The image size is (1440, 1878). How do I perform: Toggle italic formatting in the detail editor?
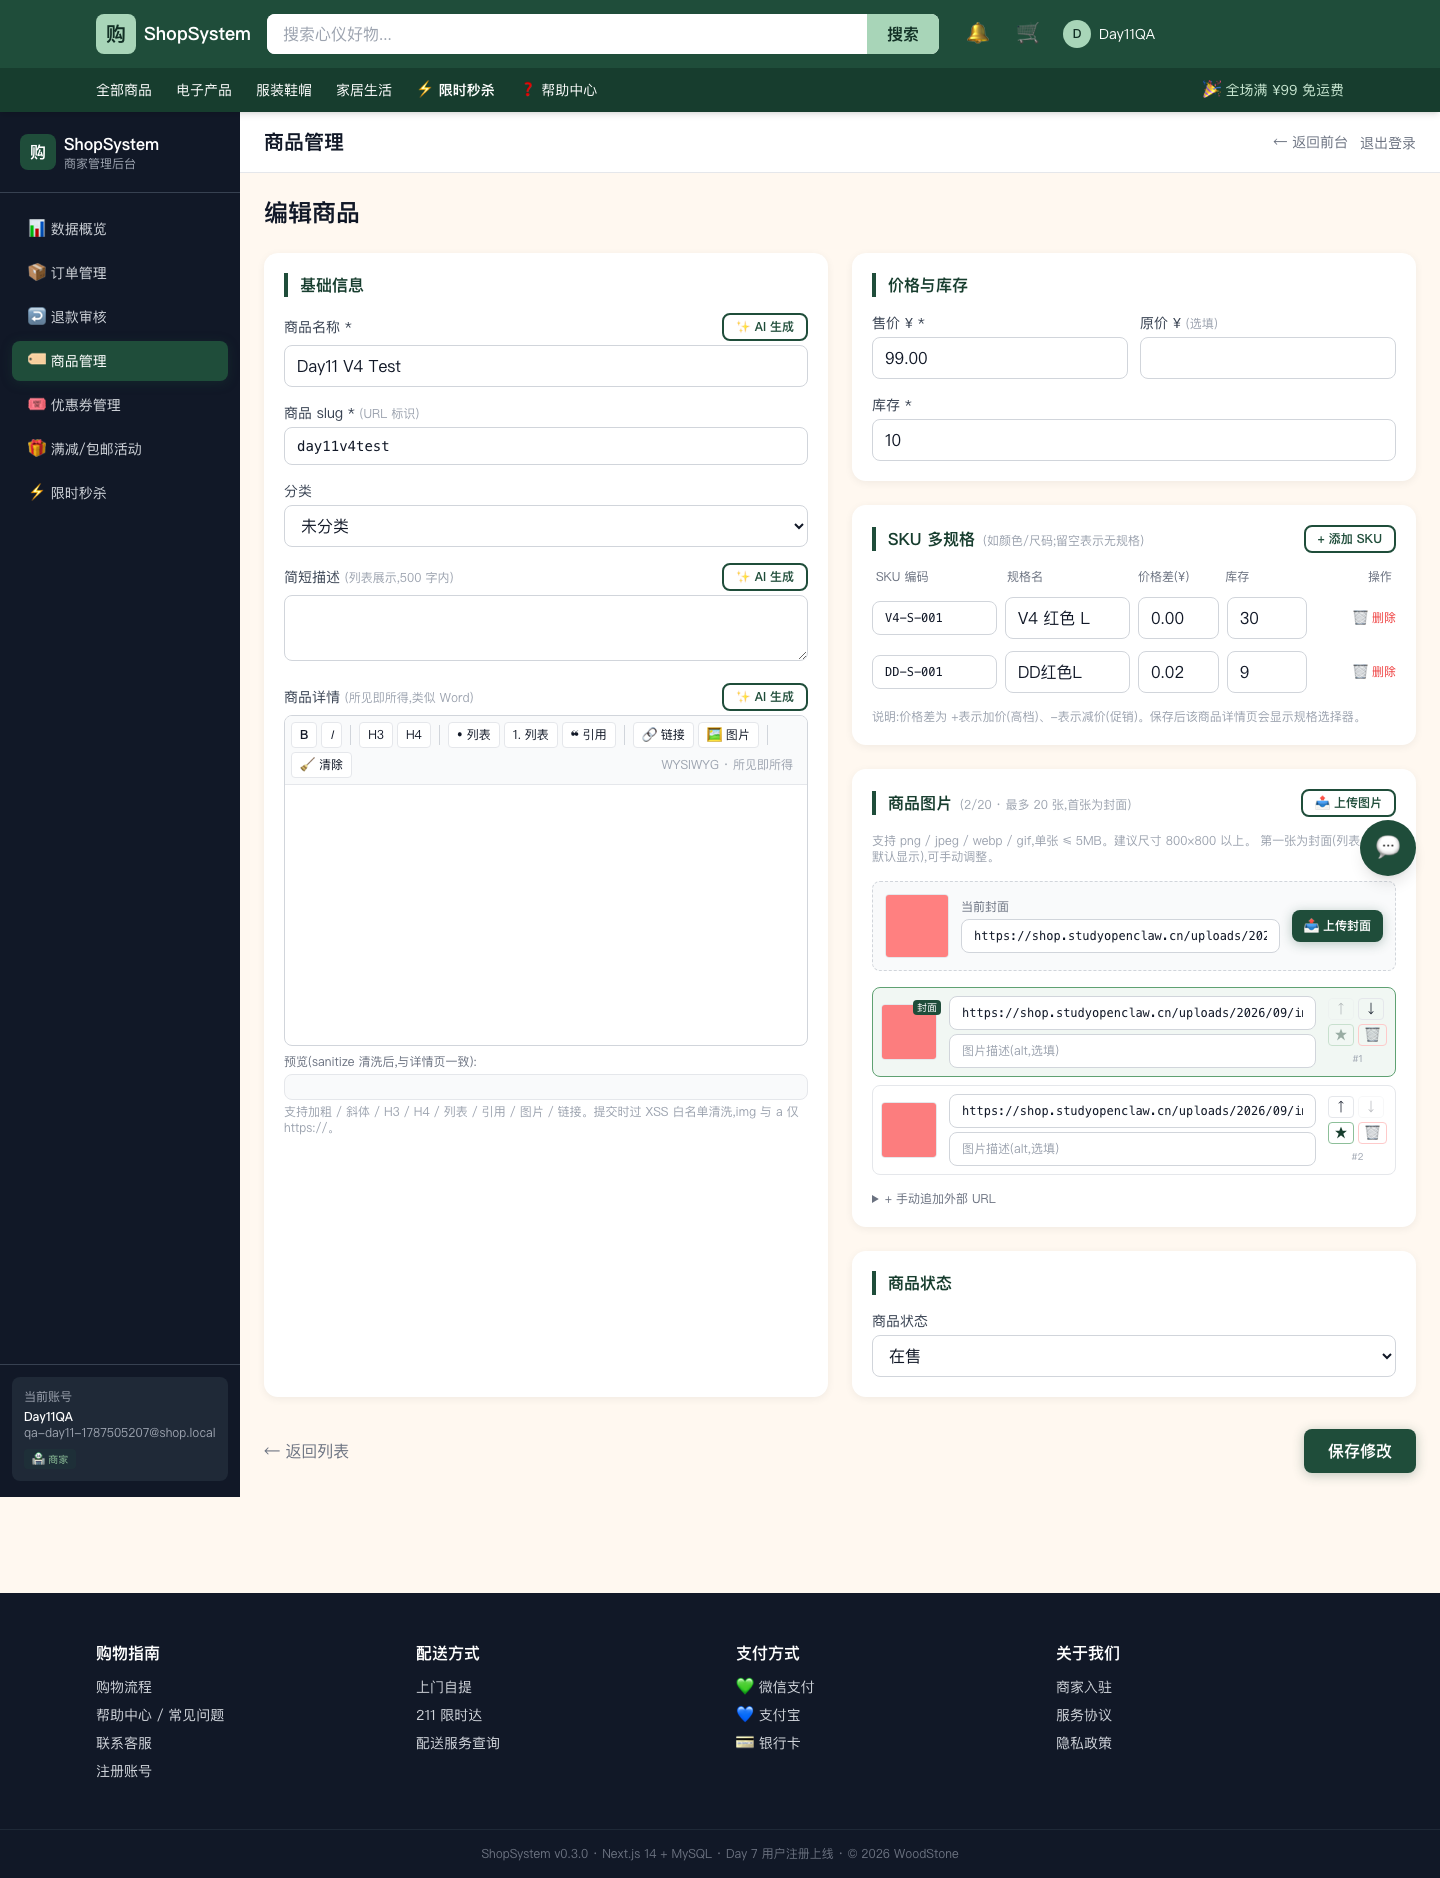[x=332, y=735]
